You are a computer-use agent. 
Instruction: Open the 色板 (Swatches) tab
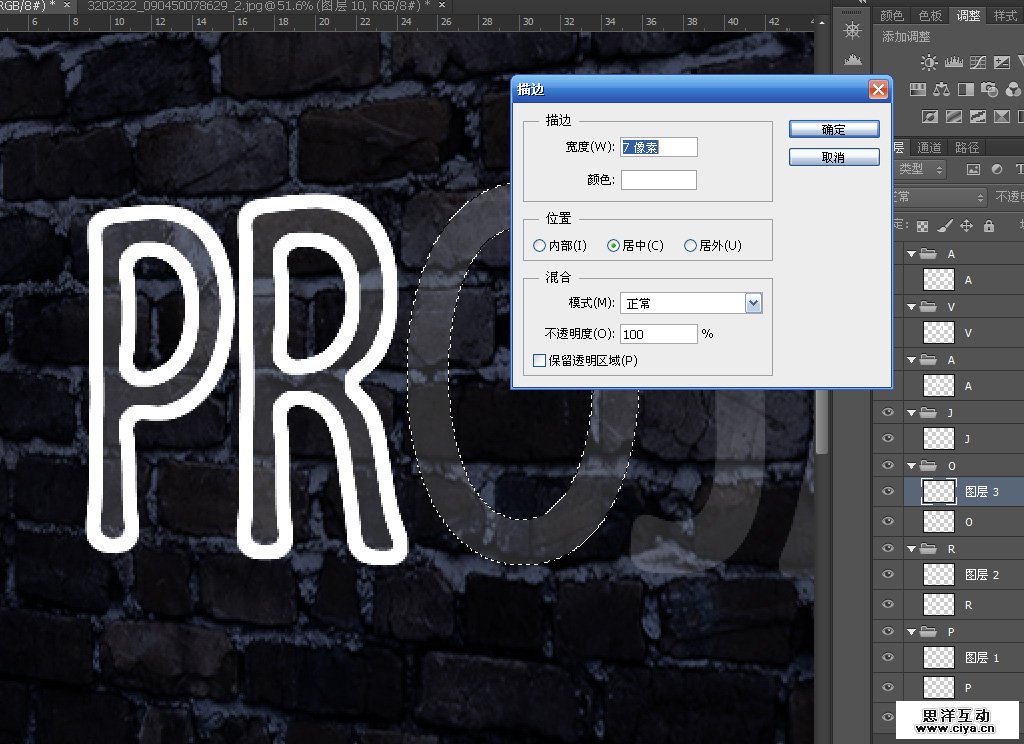click(931, 15)
